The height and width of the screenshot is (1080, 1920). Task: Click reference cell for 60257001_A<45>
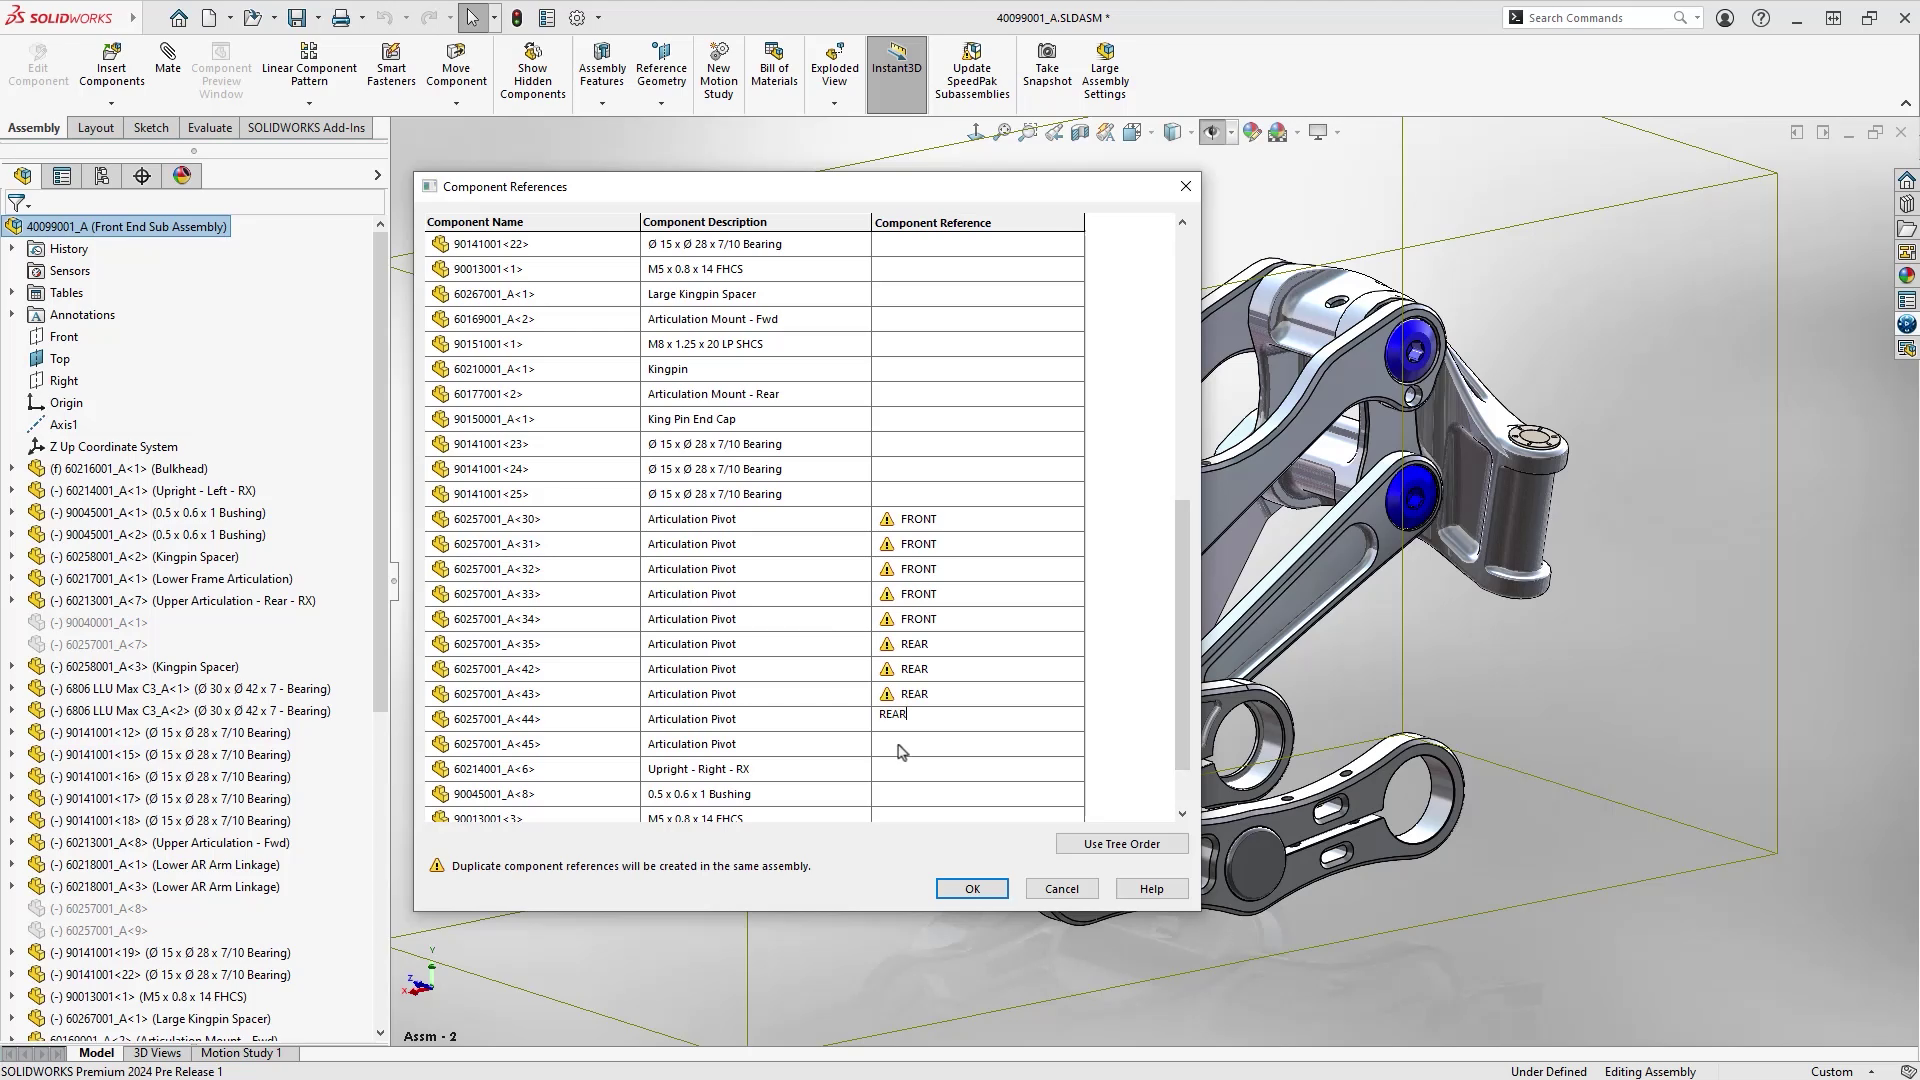pos(977,744)
